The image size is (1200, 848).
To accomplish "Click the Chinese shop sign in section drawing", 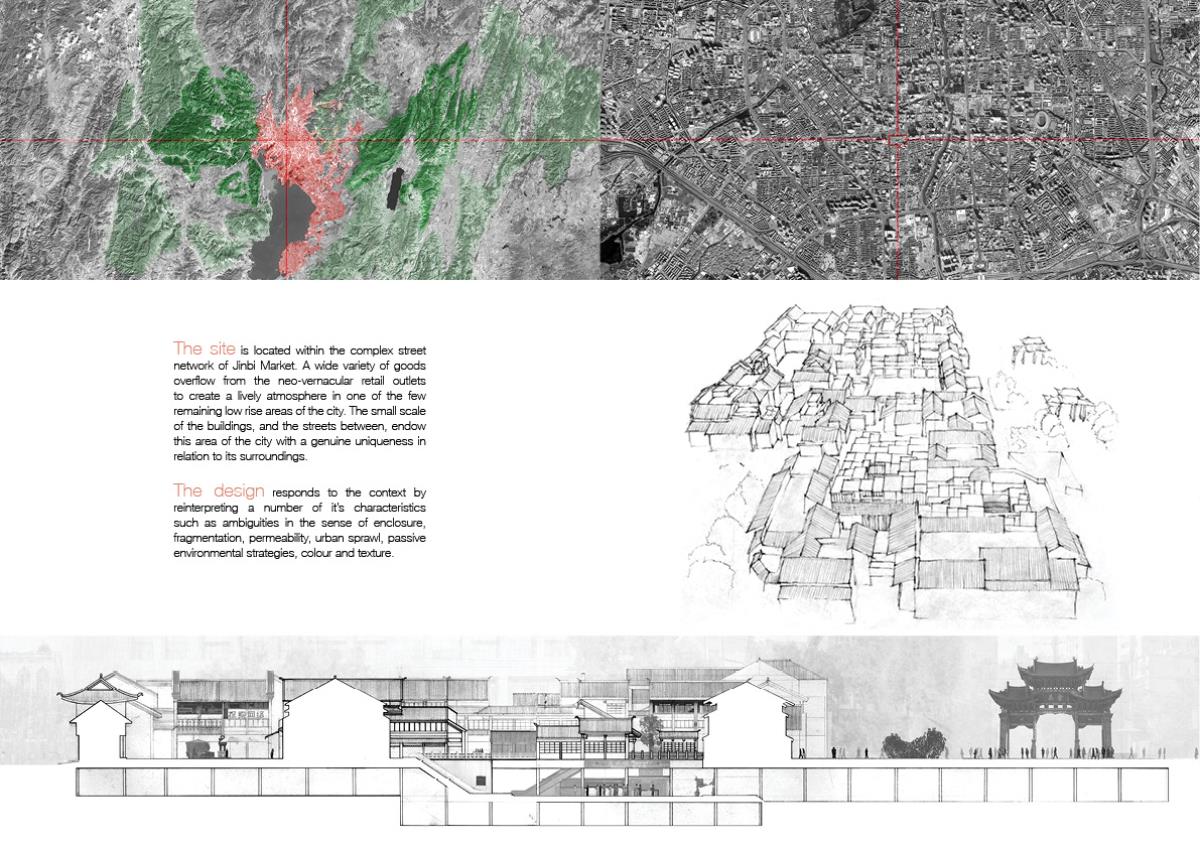I will (x=247, y=714).
